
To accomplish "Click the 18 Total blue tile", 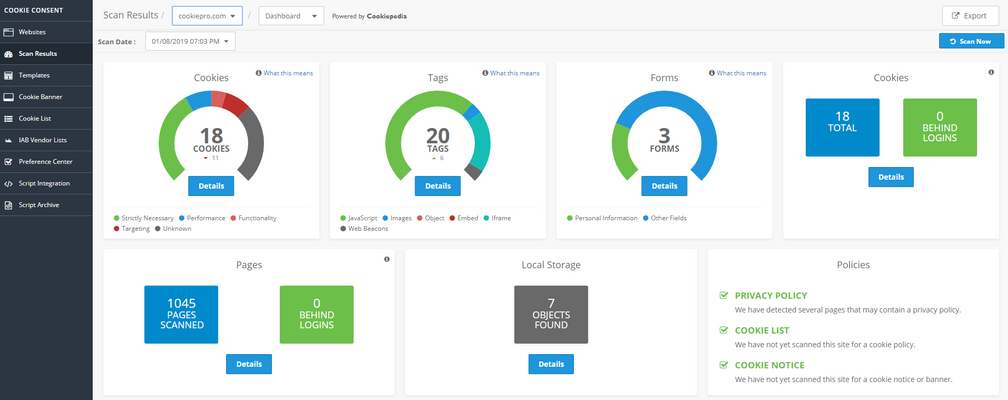I will tap(842, 127).
